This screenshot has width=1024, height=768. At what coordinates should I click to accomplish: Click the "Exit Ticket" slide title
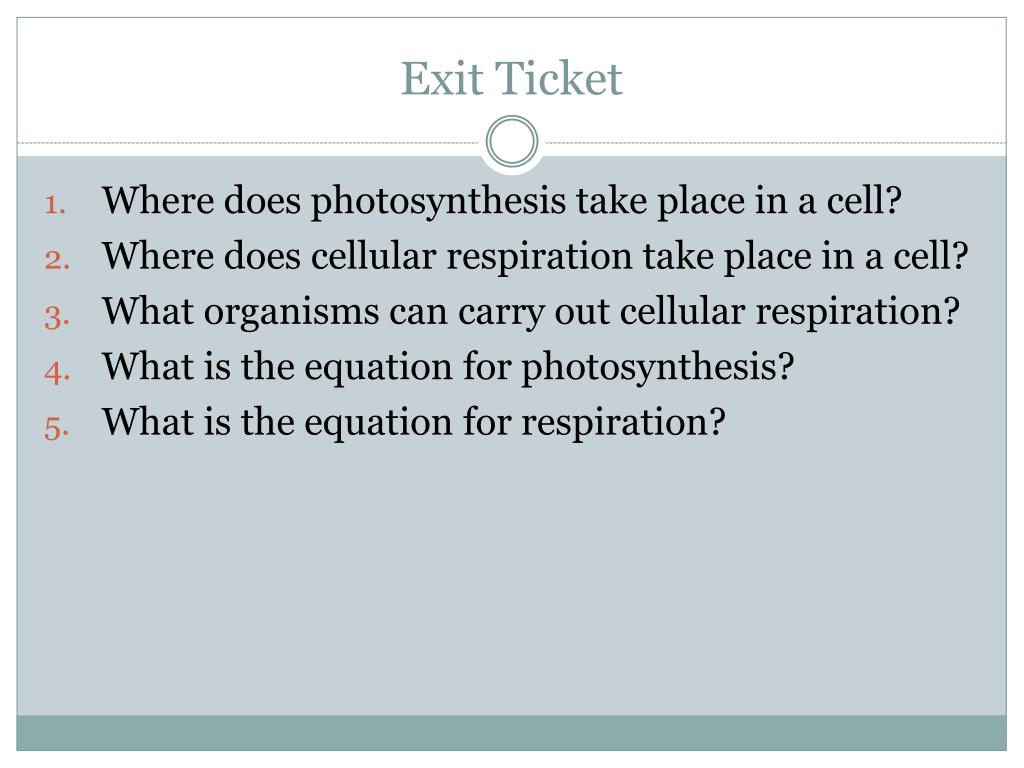coord(512,80)
